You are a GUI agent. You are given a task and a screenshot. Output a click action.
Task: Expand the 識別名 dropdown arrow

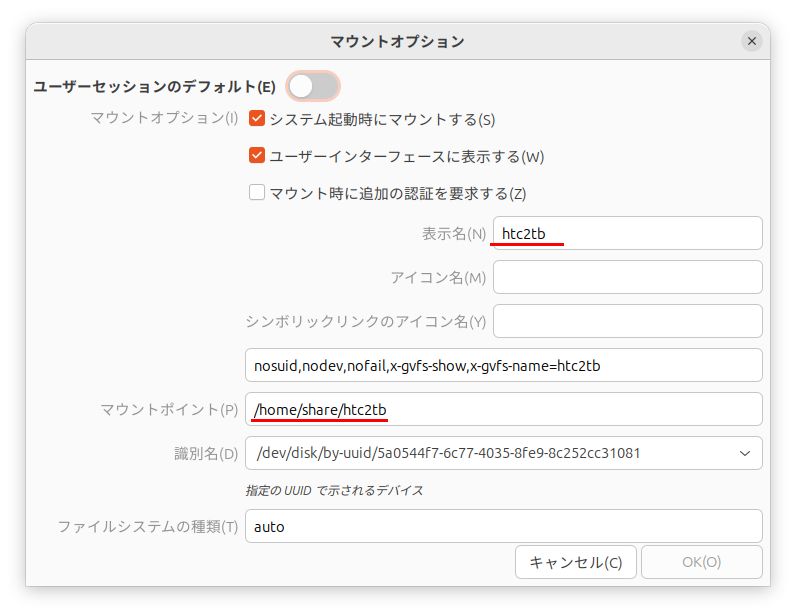click(x=744, y=453)
